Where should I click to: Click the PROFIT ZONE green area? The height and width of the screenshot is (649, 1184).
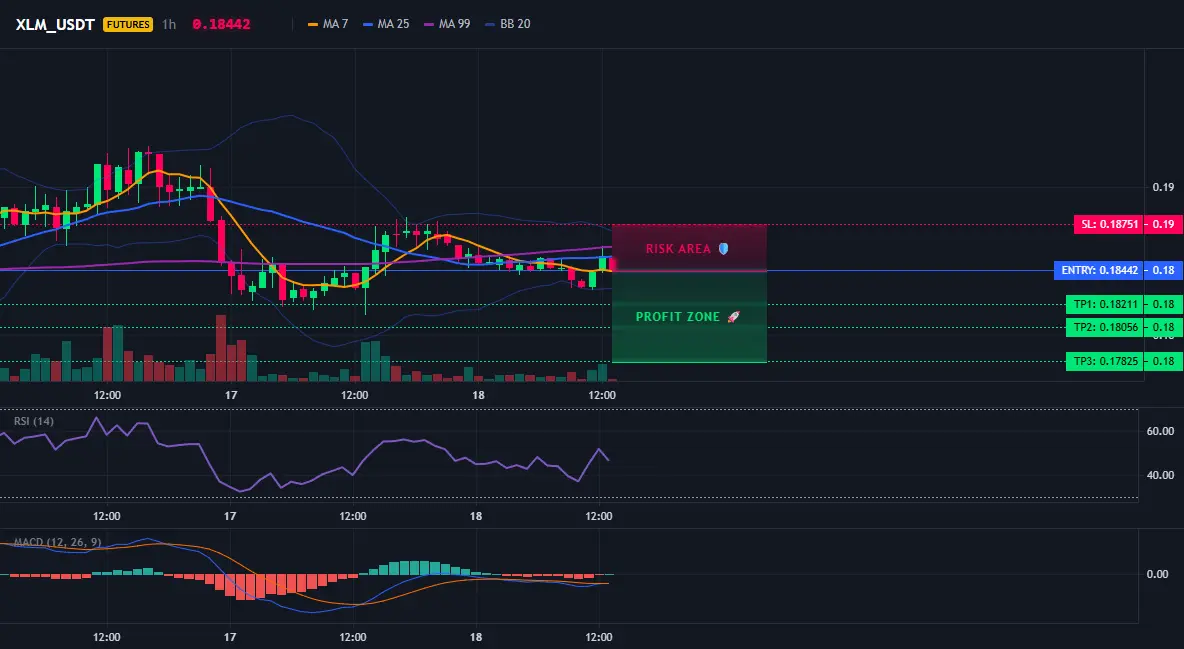(689, 317)
